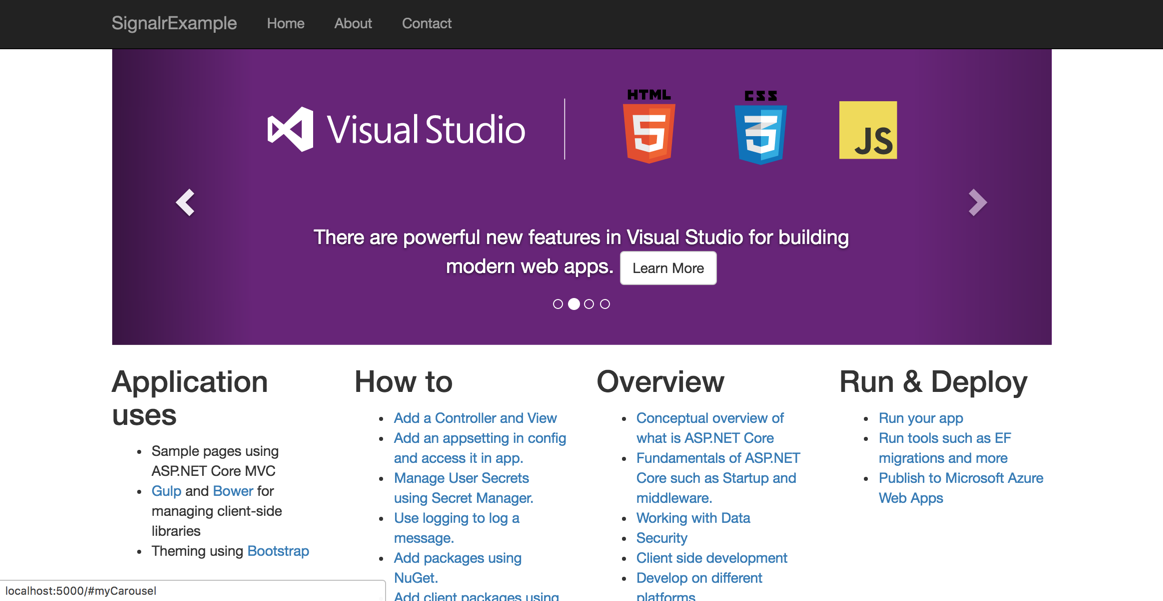This screenshot has height=601, width=1163.
Task: Click the yellow JS logo
Action: pyautogui.click(x=868, y=130)
